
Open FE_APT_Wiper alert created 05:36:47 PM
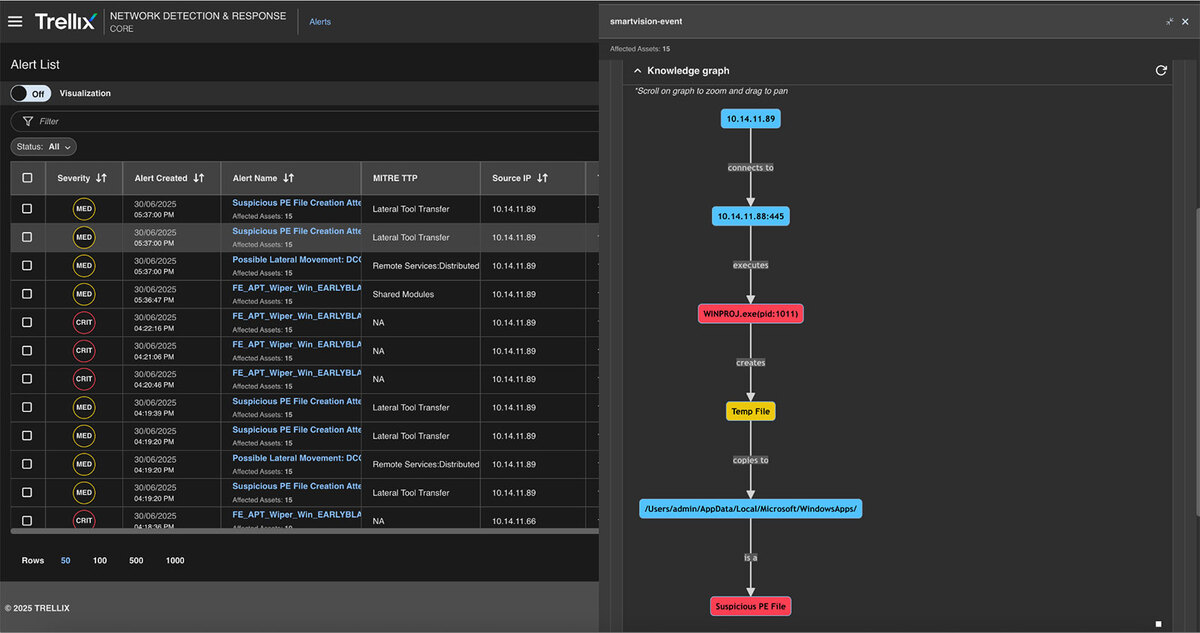(x=297, y=287)
